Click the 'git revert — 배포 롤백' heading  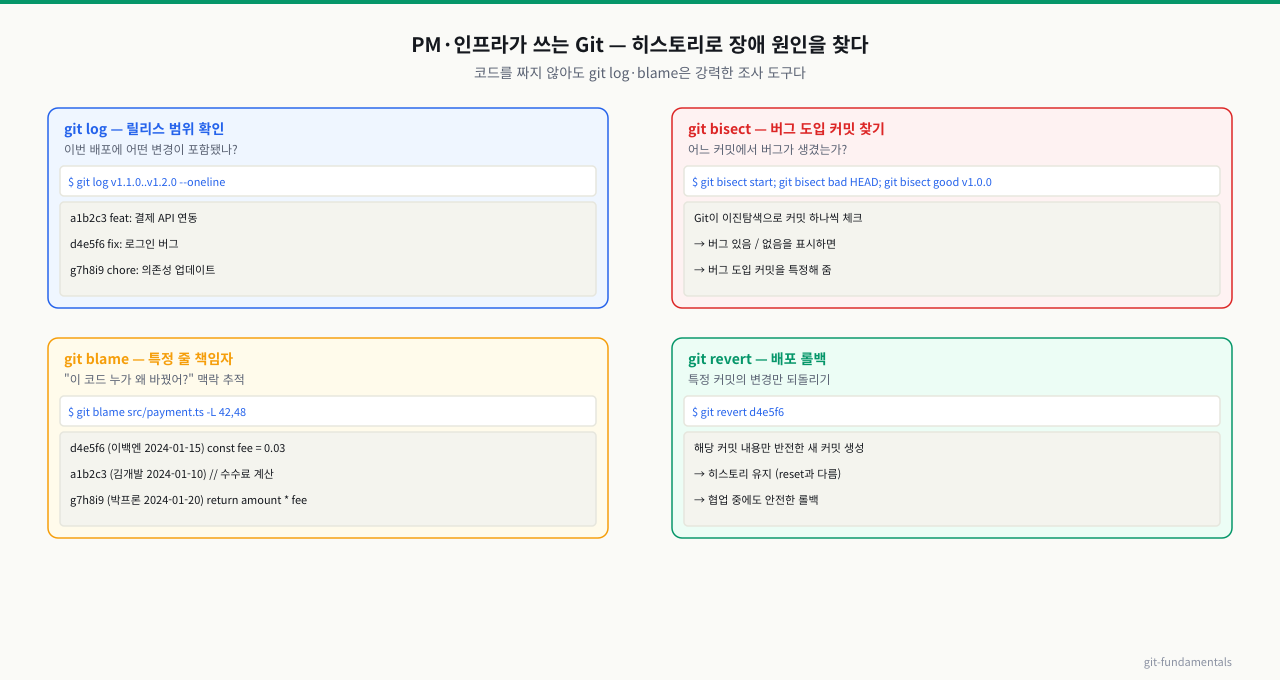click(757, 359)
